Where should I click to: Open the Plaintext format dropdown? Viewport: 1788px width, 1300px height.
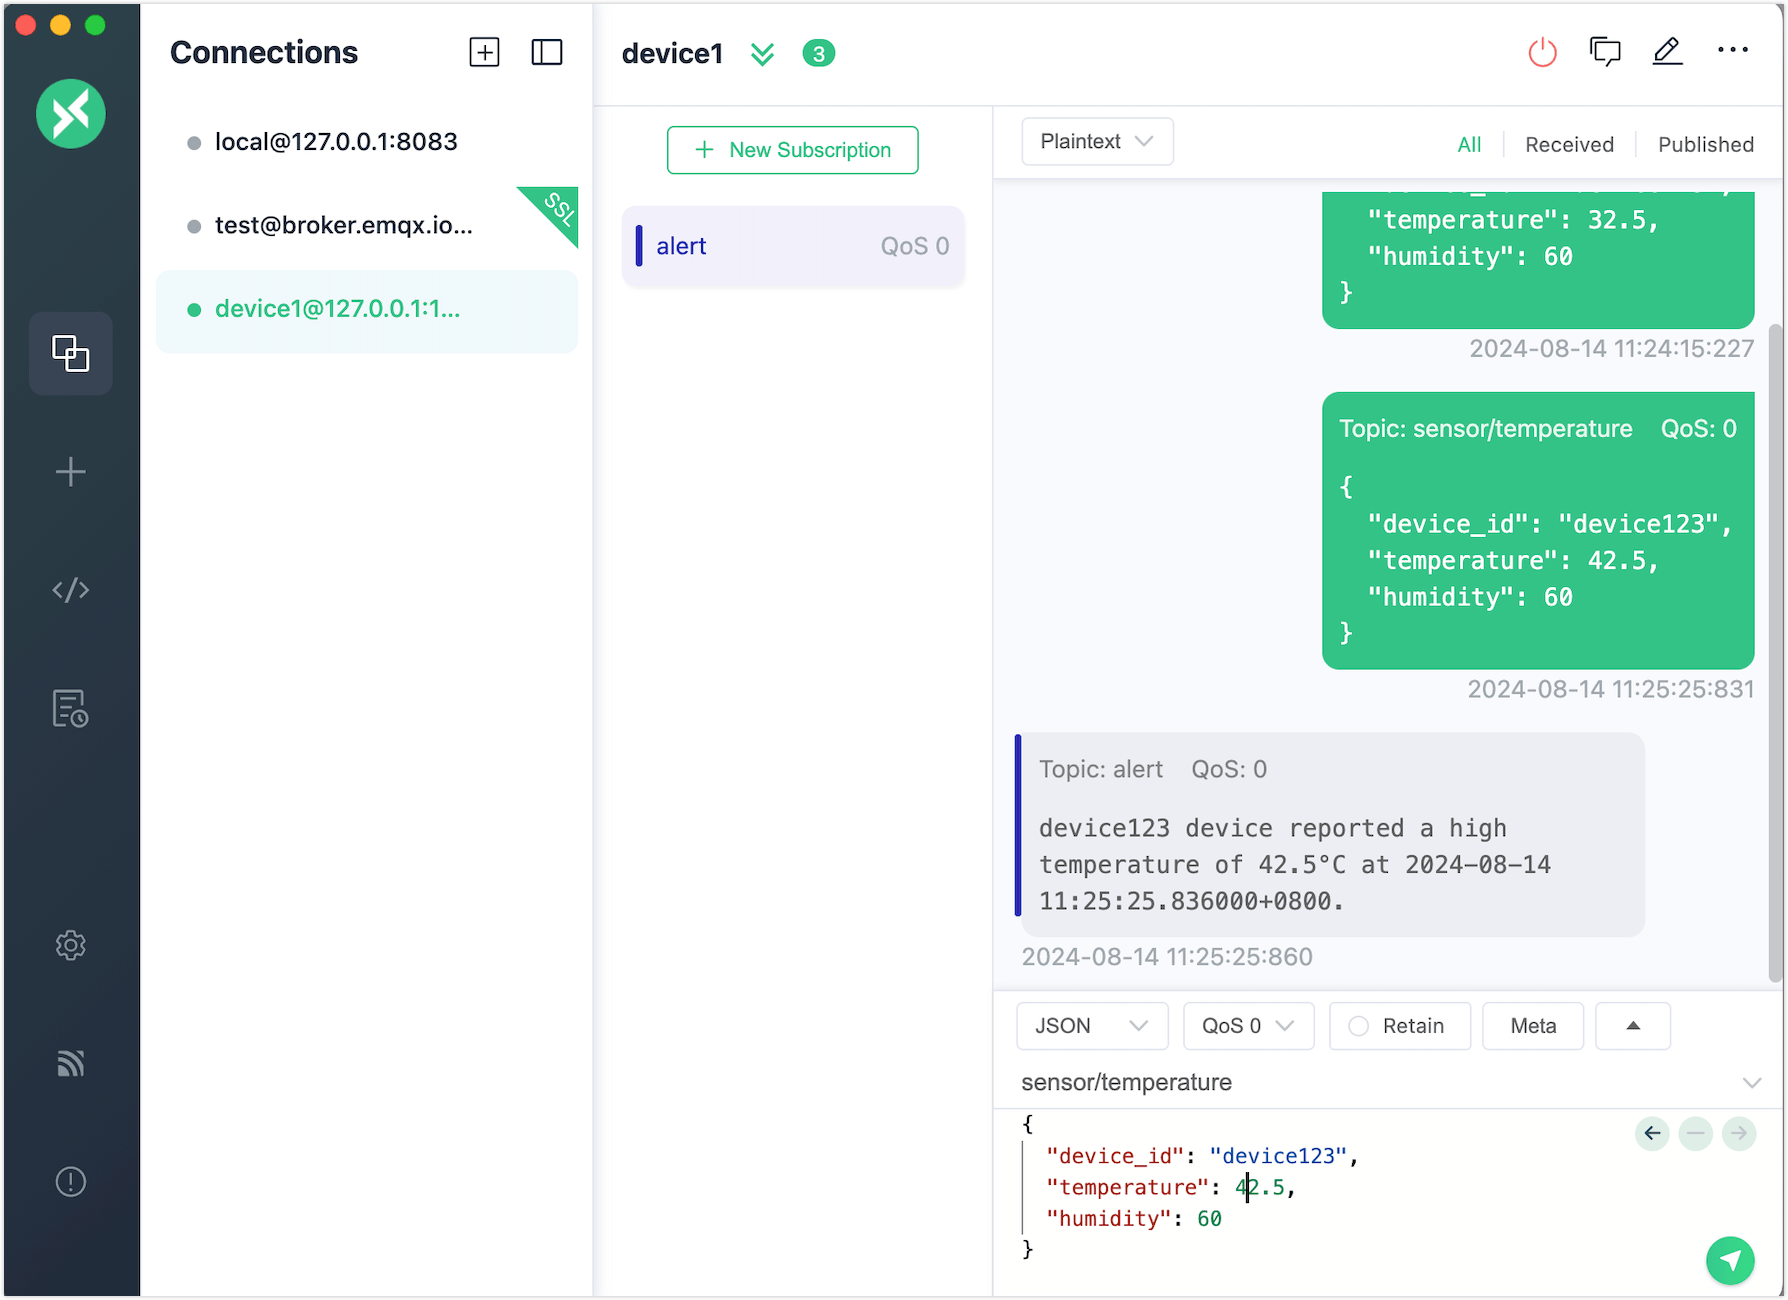point(1096,142)
